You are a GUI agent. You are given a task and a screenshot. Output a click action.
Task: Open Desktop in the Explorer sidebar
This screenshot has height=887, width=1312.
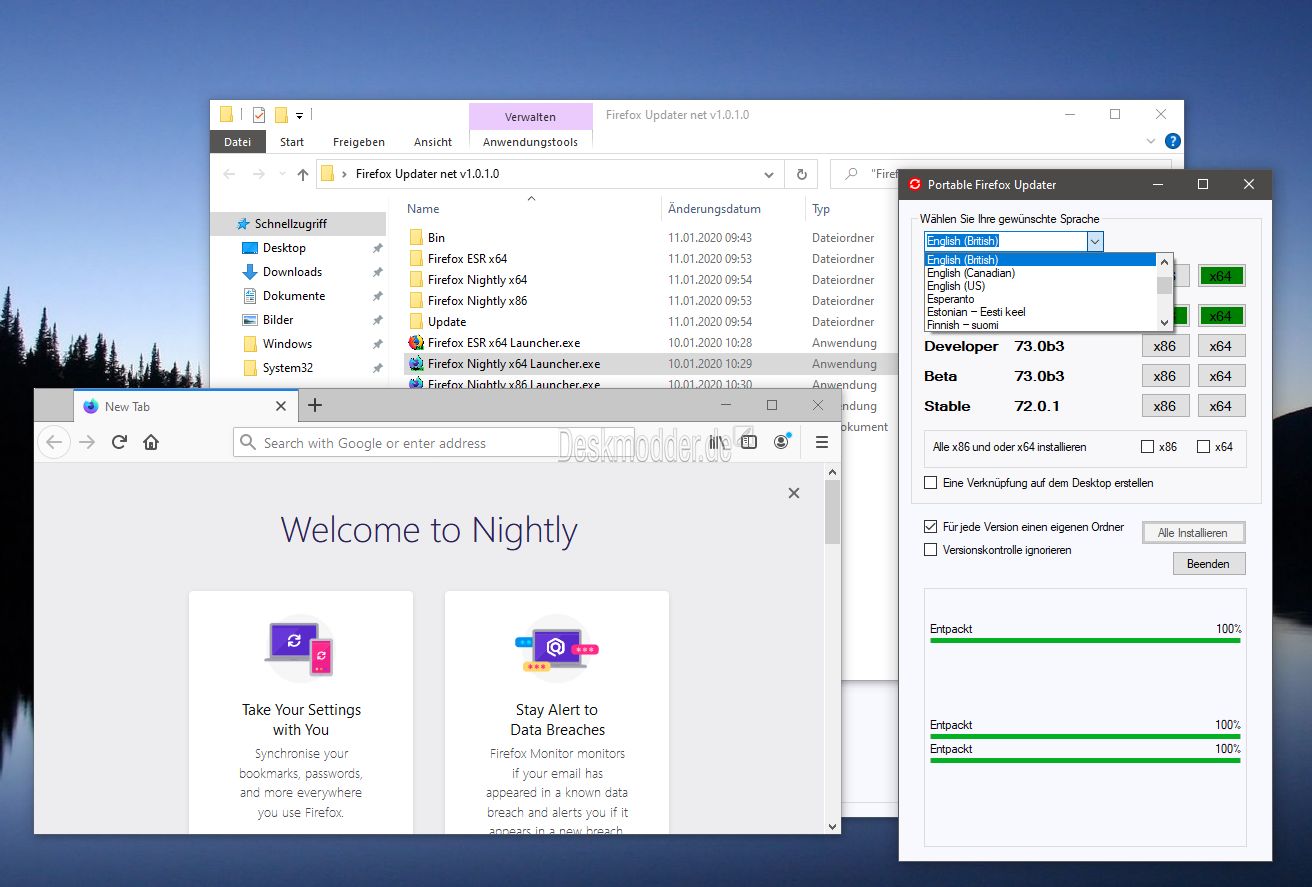tap(284, 248)
